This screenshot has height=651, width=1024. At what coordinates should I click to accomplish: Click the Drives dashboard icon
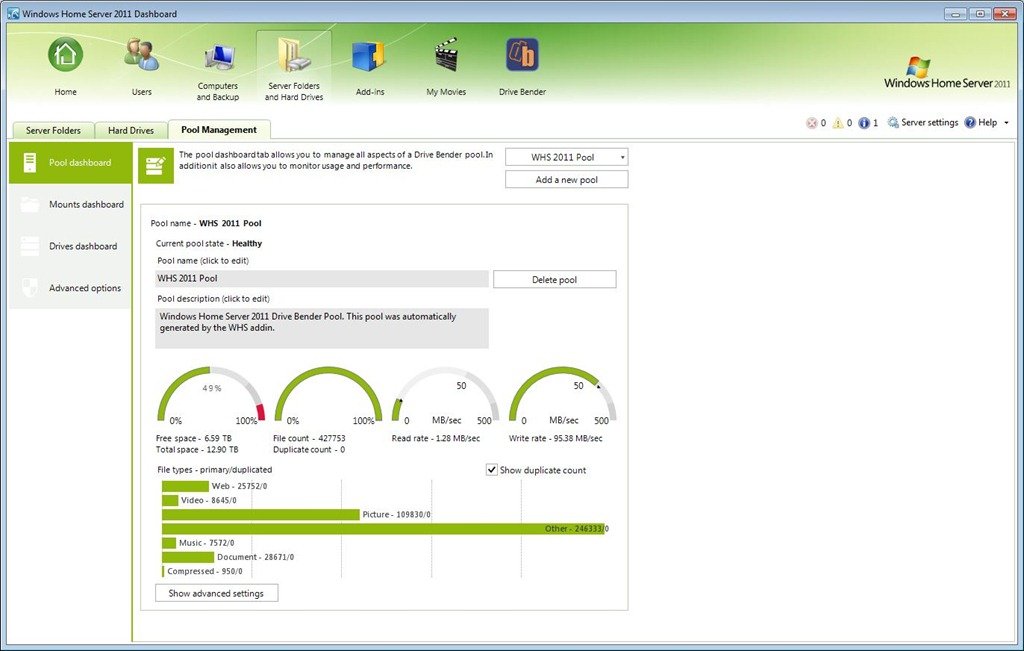click(29, 246)
